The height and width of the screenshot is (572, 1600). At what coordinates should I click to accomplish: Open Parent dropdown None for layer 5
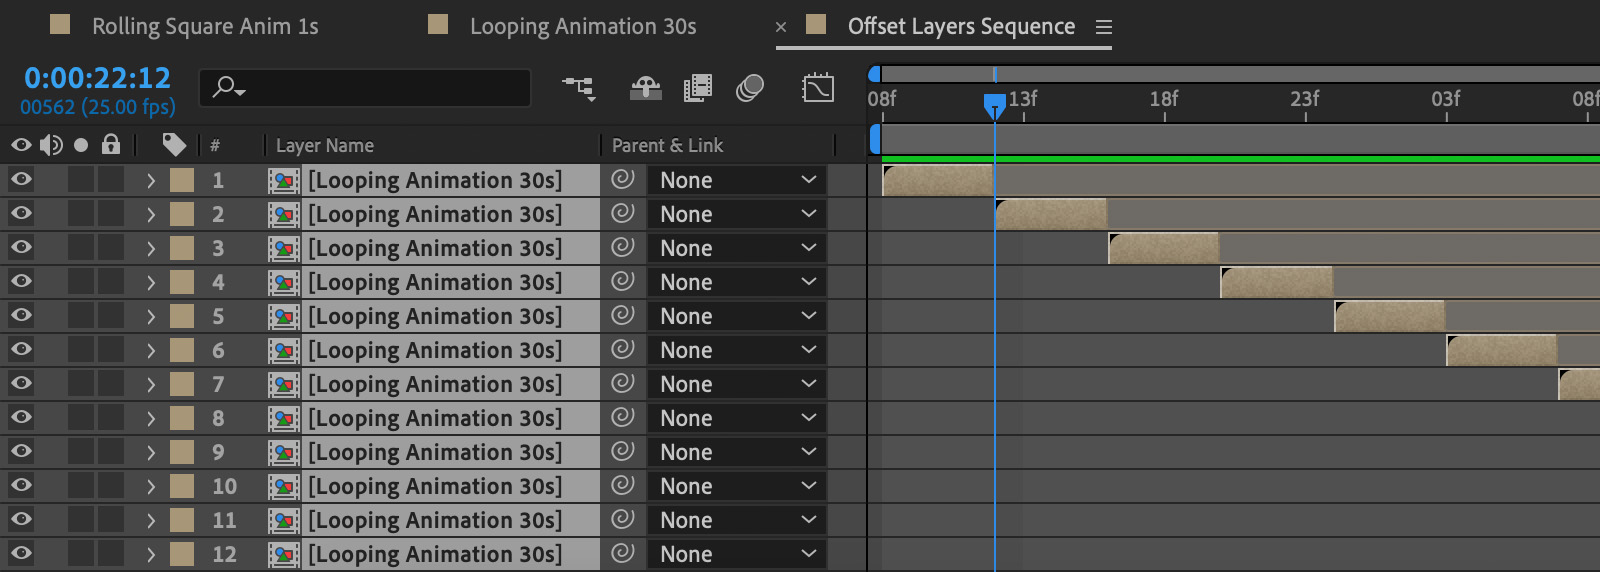coord(737,316)
